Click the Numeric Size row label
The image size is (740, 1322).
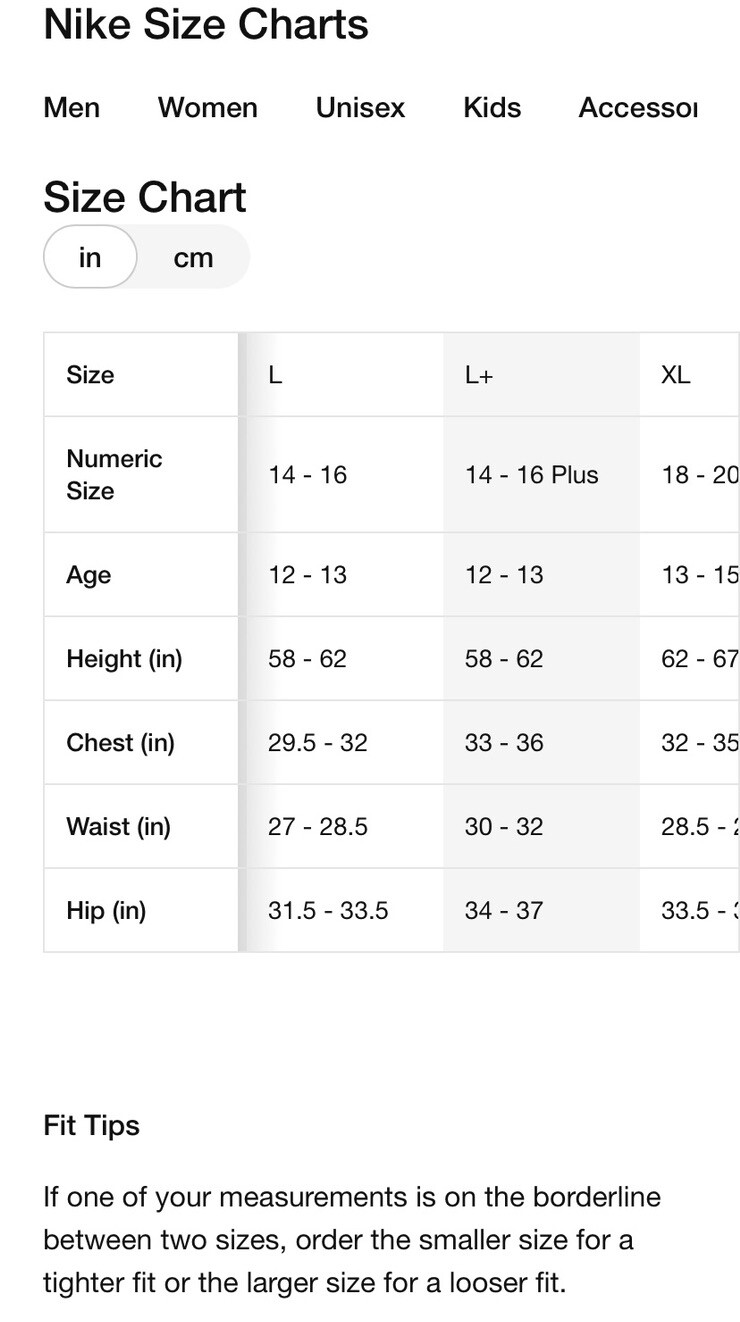[114, 474]
